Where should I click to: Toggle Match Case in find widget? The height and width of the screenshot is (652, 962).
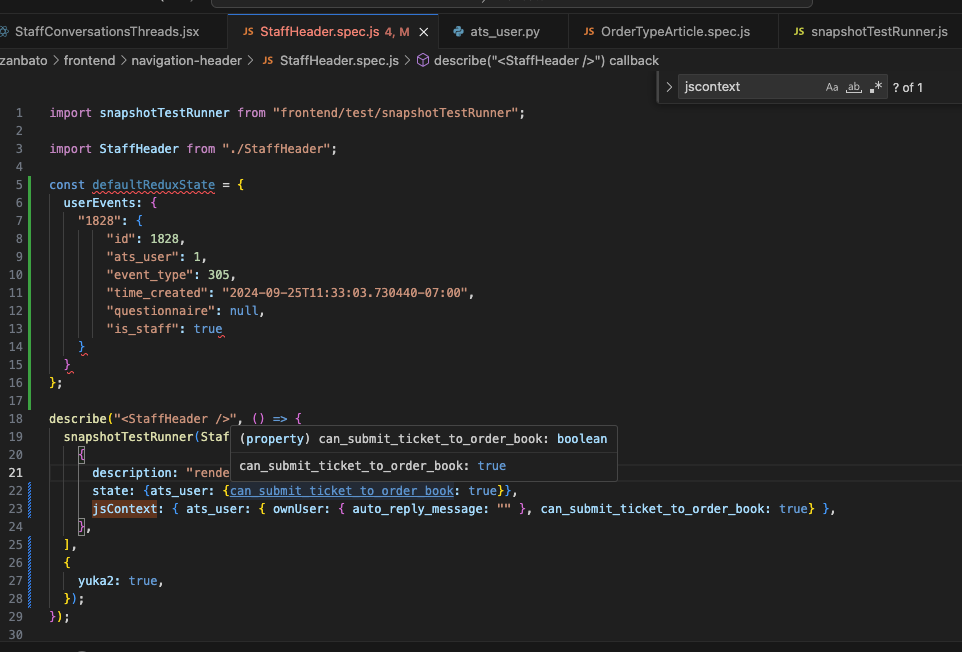tap(832, 87)
